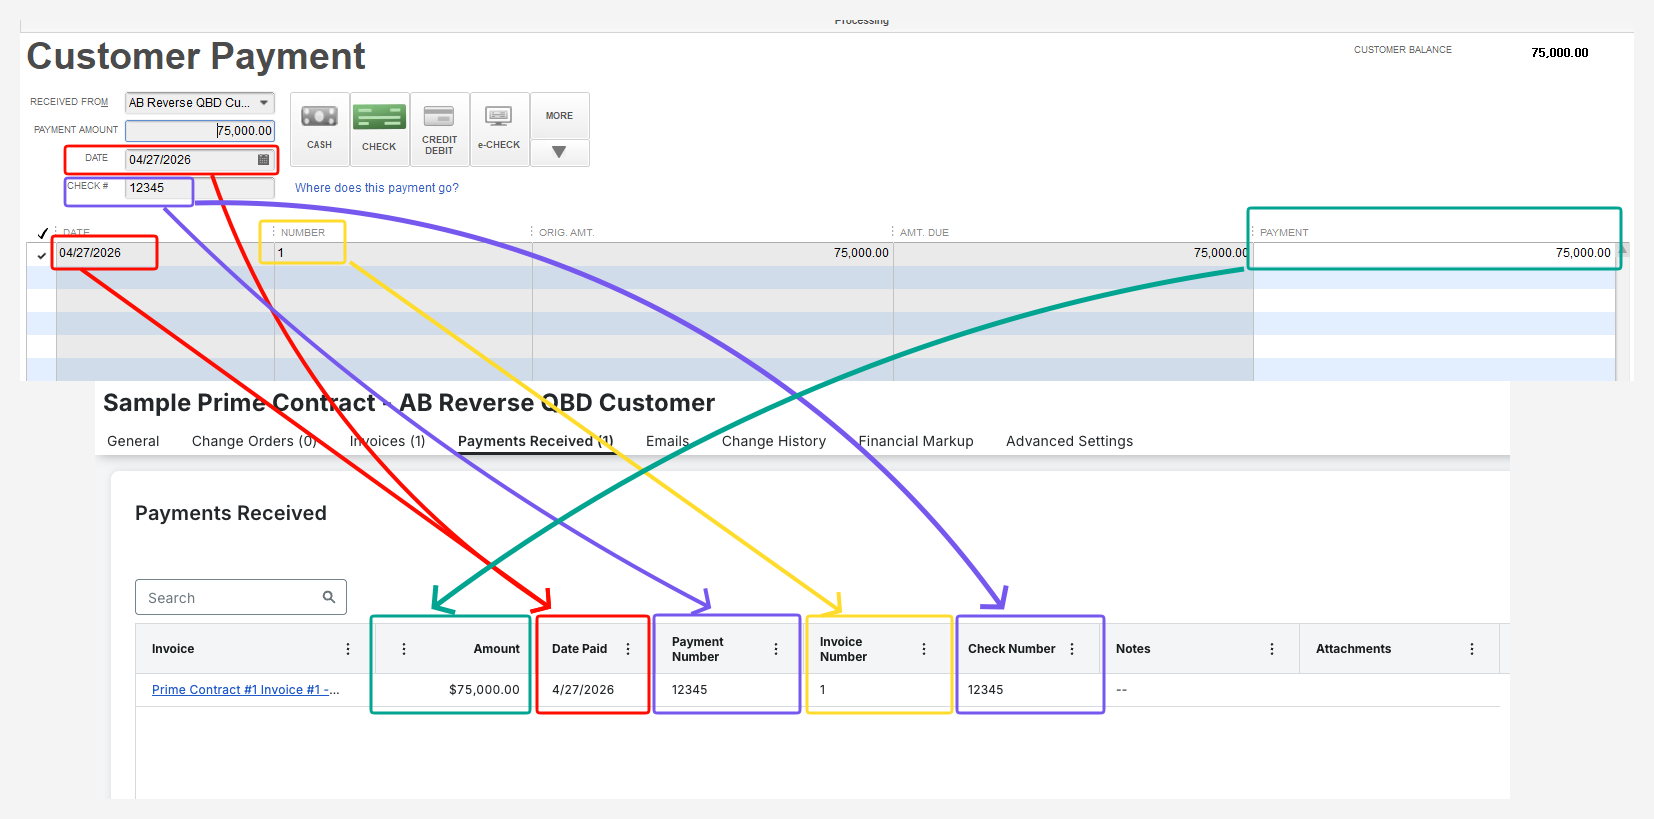Click the Payment cell showing 75,000.00
Screen dimensions: 1654x819
tap(1434, 254)
